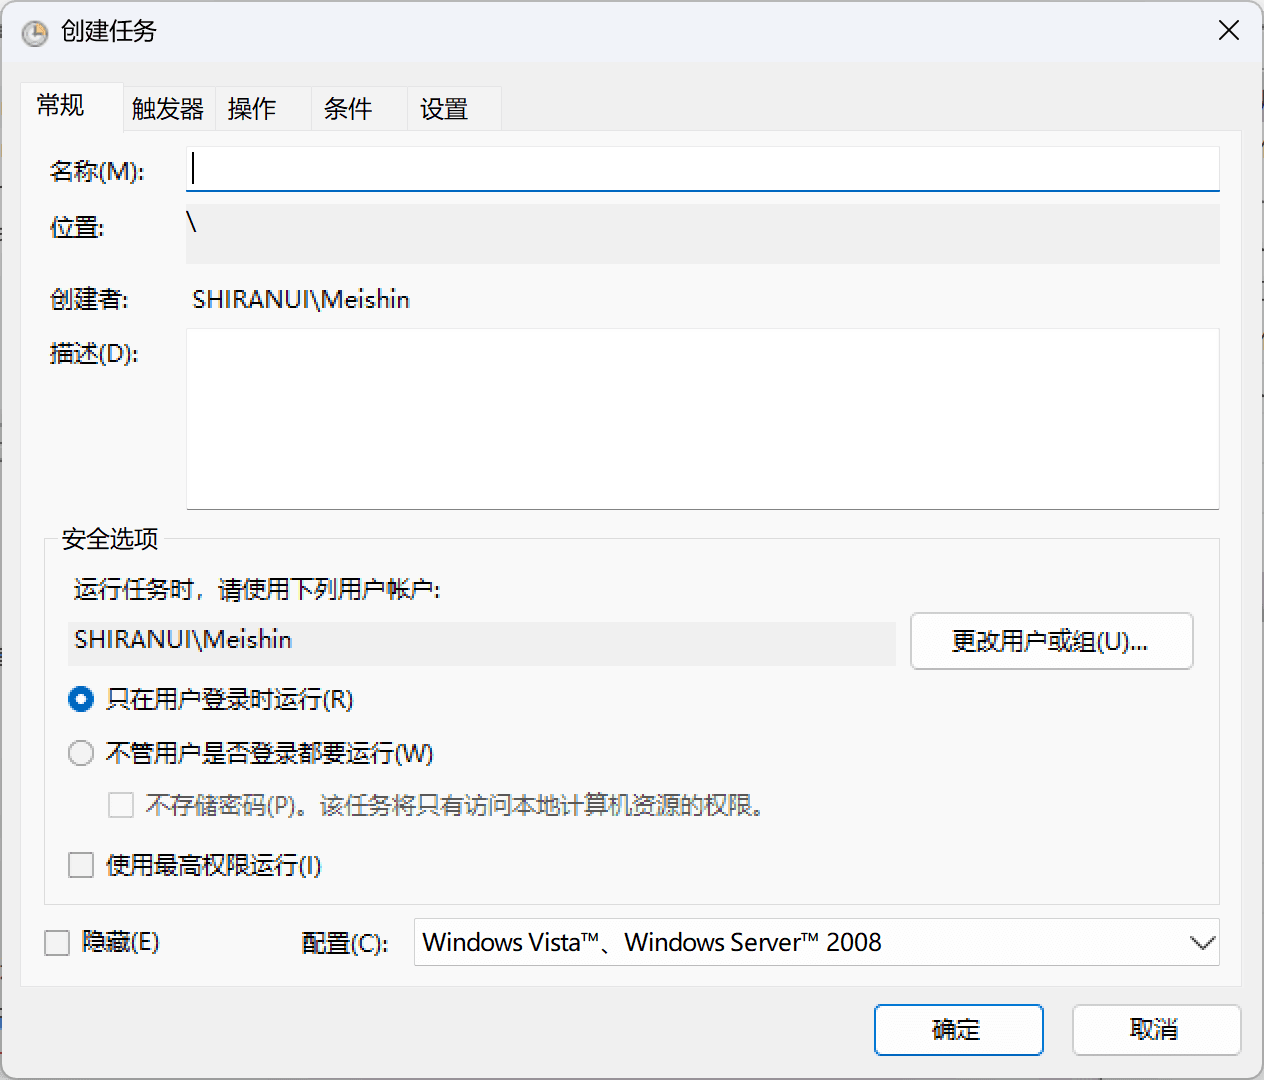1264x1080 pixels.
Task: Close the 创建任务 dialog window
Action: pyautogui.click(x=1228, y=31)
